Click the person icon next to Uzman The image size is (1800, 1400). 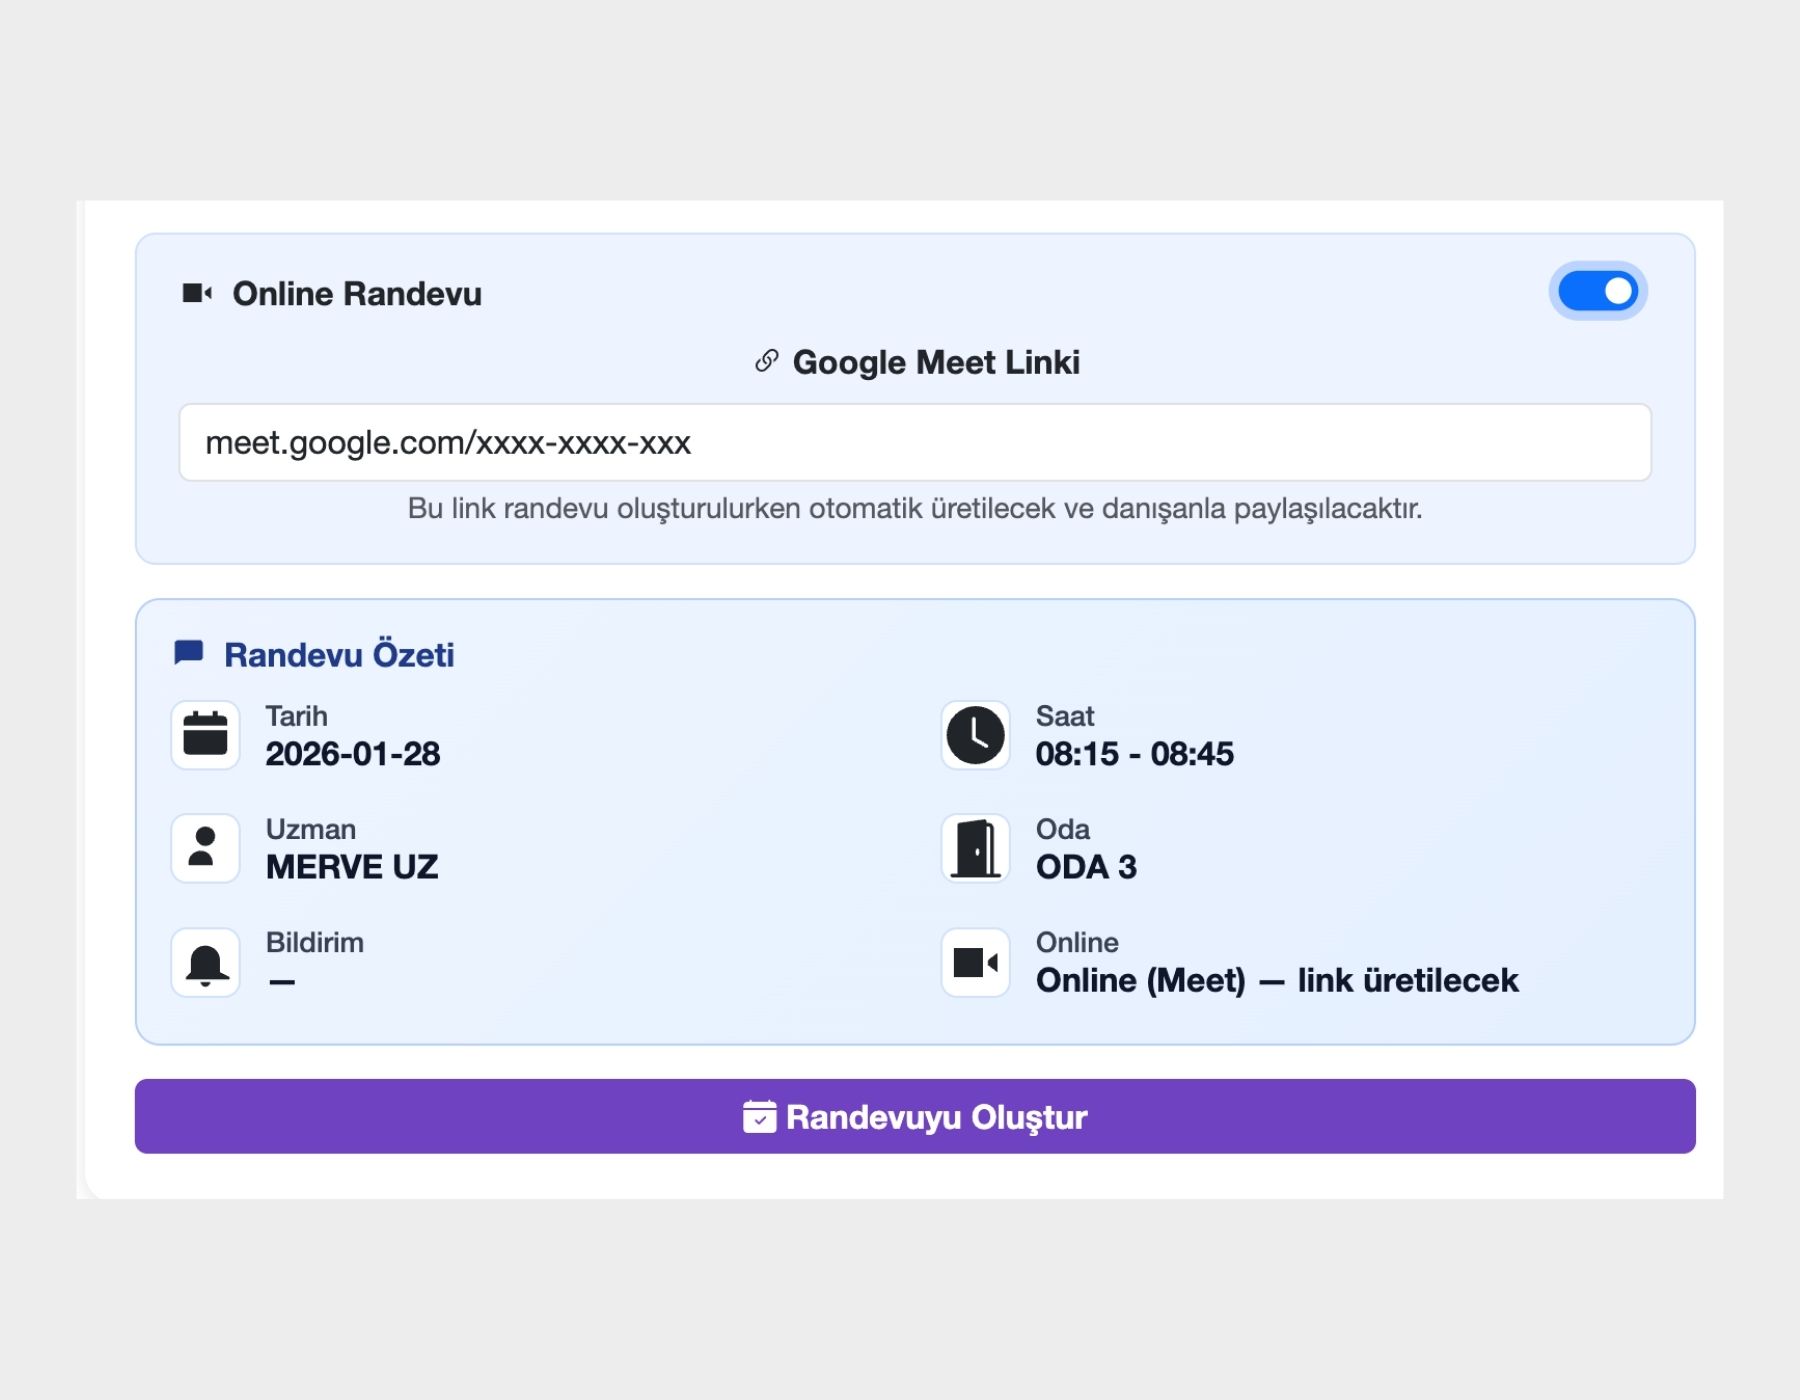pos(204,848)
